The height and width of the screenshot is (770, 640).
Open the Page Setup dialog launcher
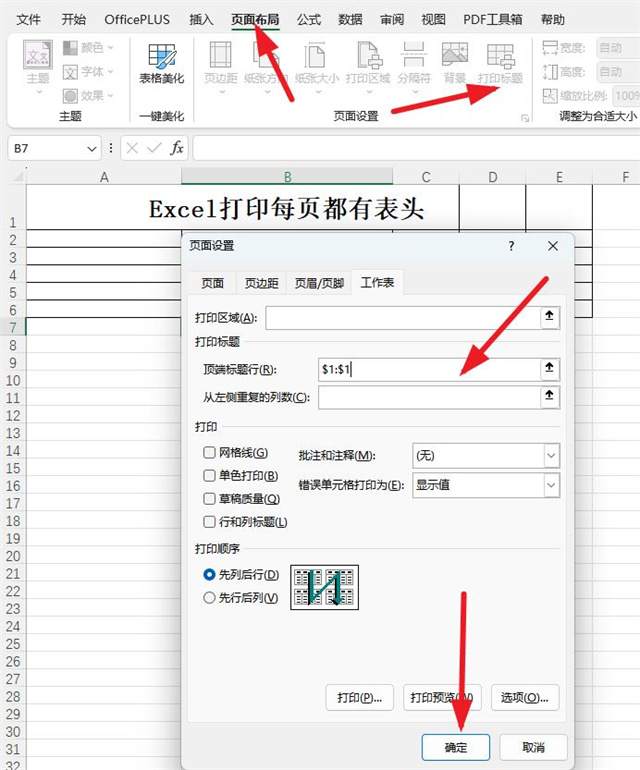tap(525, 118)
